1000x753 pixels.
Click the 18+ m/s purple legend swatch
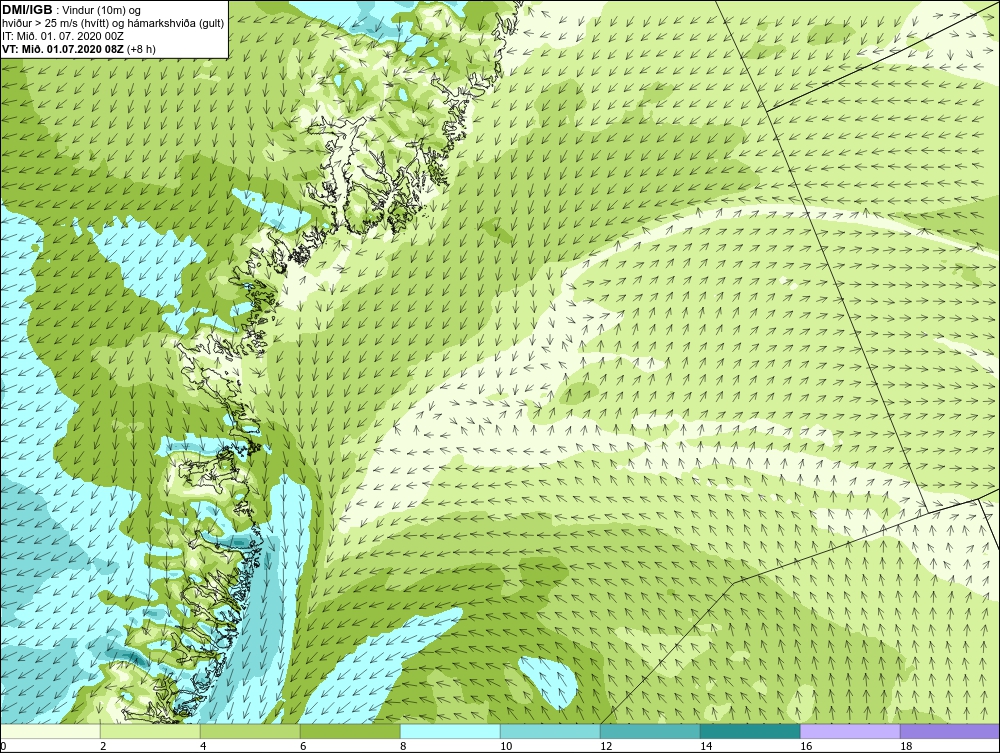coord(950,731)
